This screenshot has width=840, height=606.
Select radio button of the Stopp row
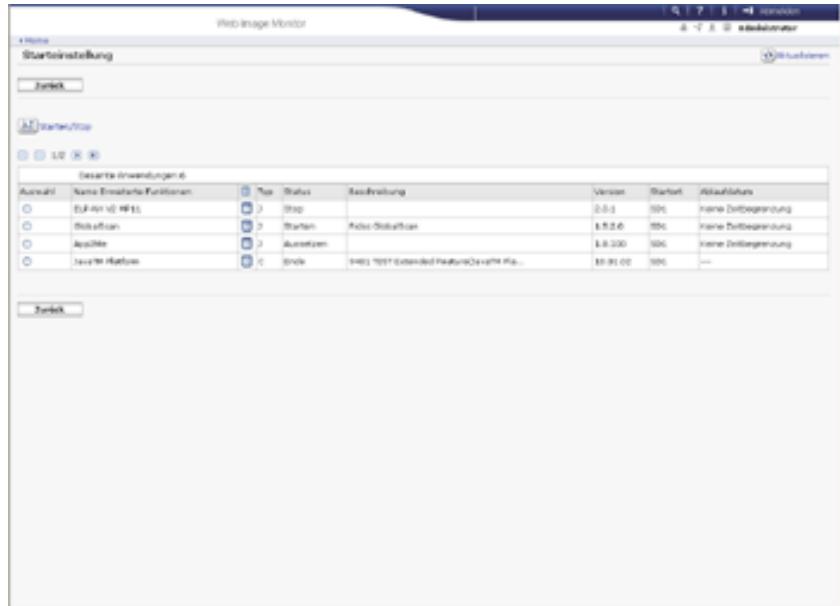27,209
